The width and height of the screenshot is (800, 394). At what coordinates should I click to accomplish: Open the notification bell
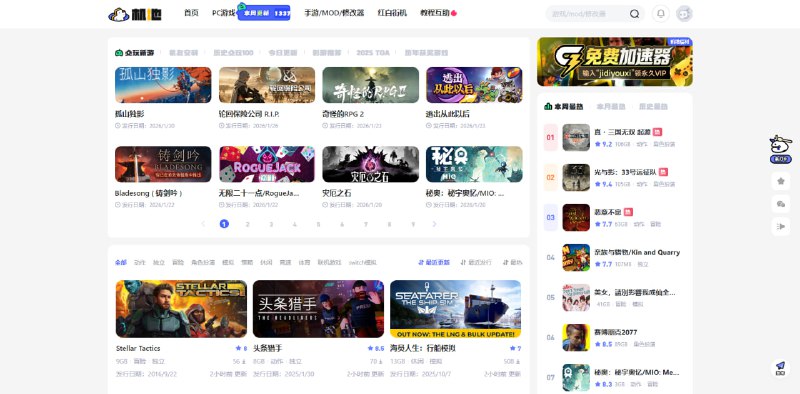(x=661, y=14)
